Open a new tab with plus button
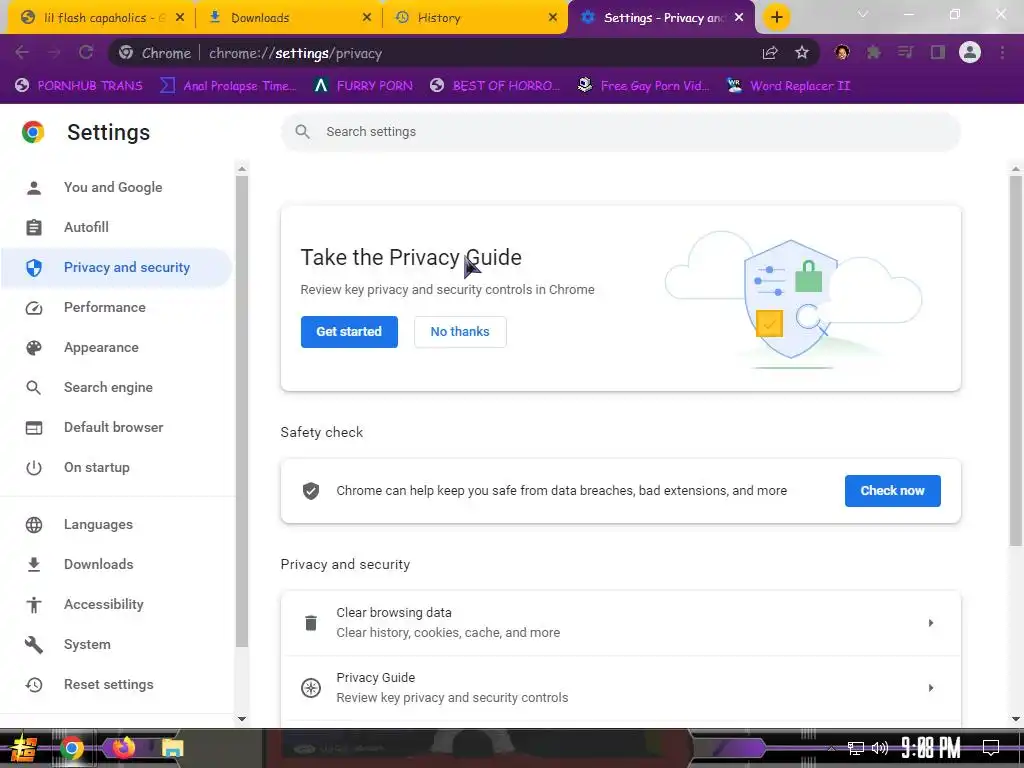The image size is (1024, 768). click(776, 18)
